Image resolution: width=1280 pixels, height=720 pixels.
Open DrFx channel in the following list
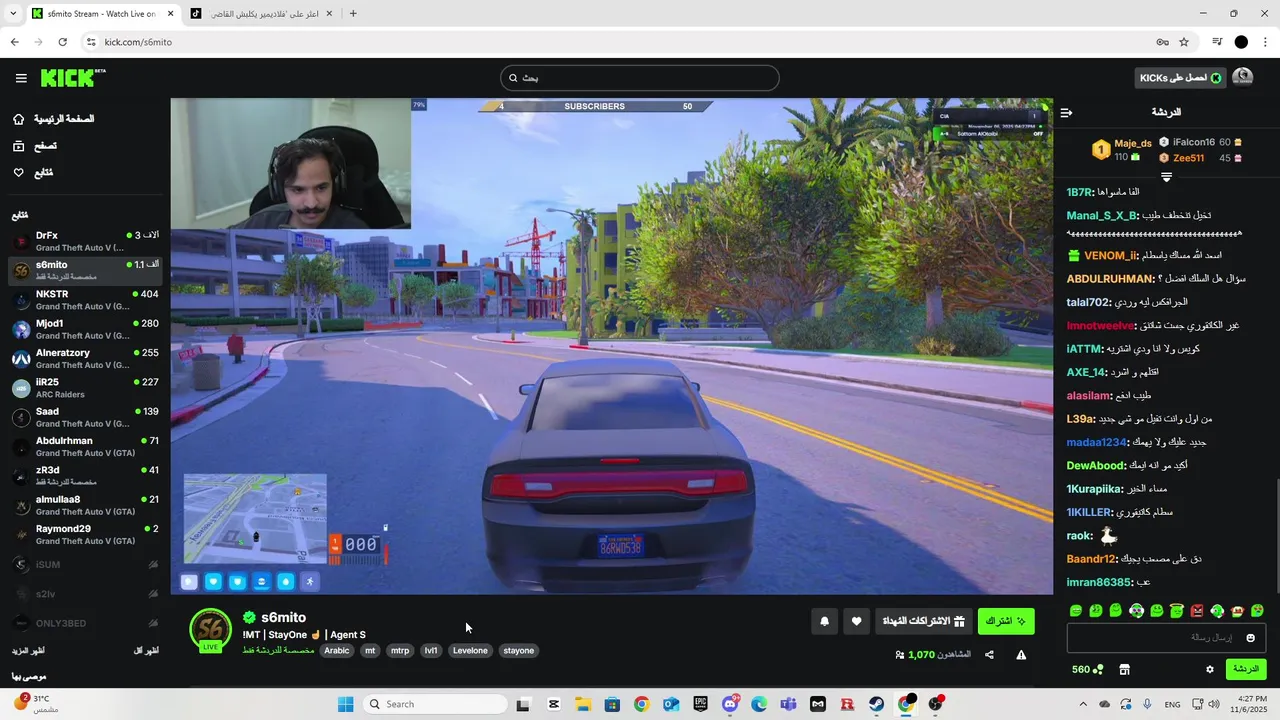85,241
